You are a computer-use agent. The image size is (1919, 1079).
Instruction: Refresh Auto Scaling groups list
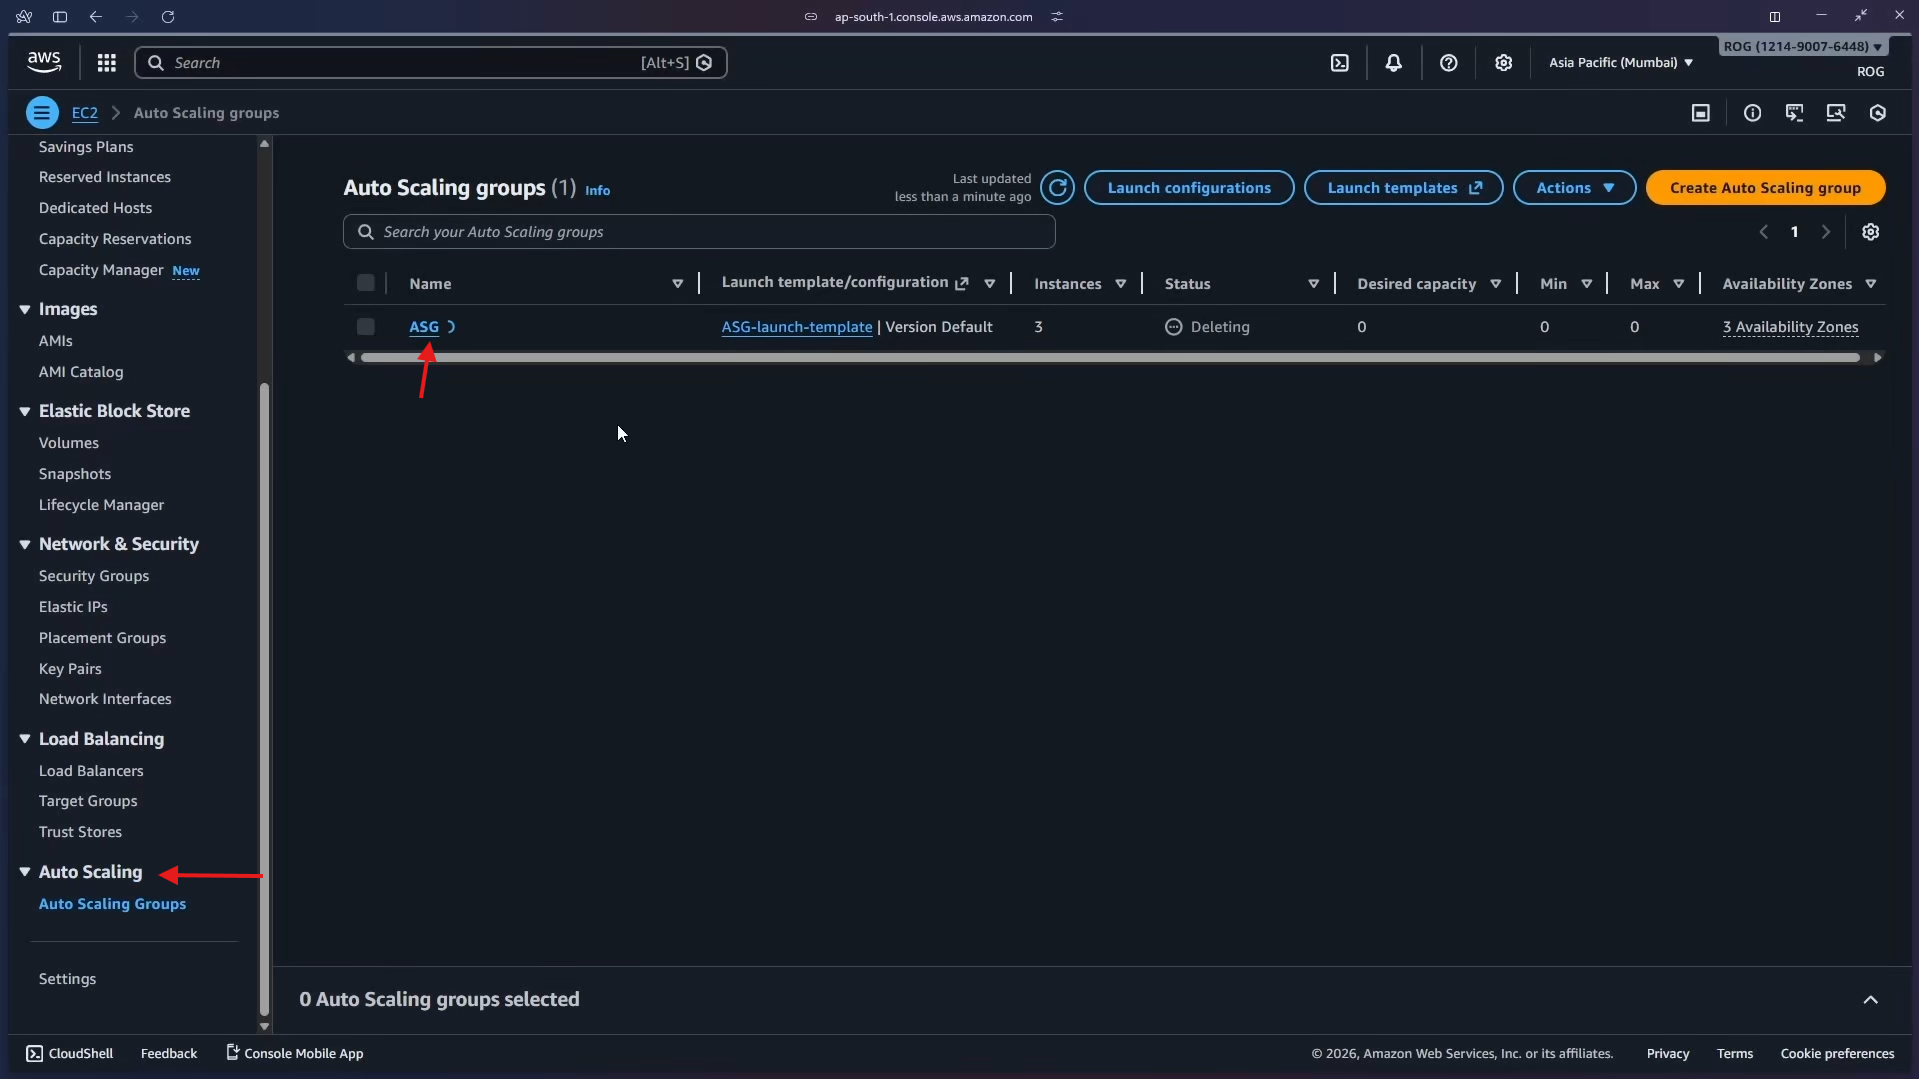pyautogui.click(x=1058, y=187)
